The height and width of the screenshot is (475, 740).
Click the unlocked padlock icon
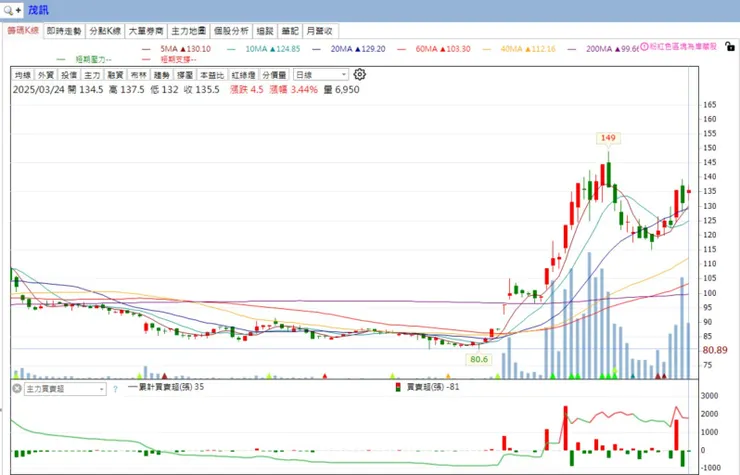pos(730,46)
